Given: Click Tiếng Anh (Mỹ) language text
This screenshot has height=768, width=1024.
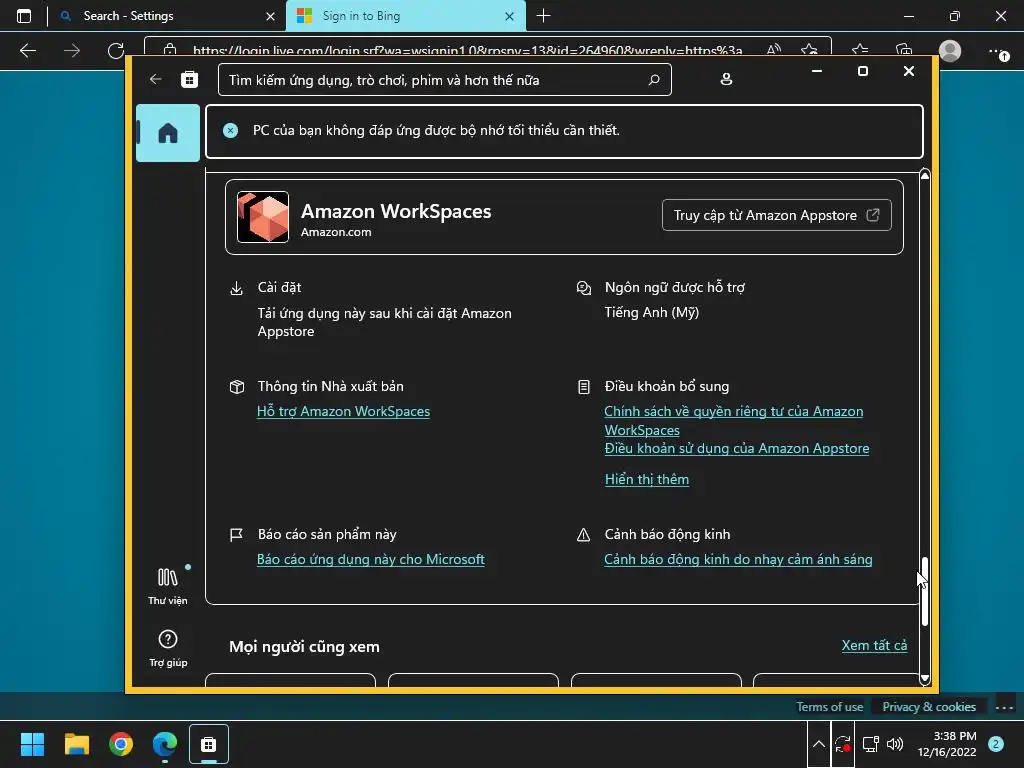Looking at the screenshot, I should tap(652, 313).
